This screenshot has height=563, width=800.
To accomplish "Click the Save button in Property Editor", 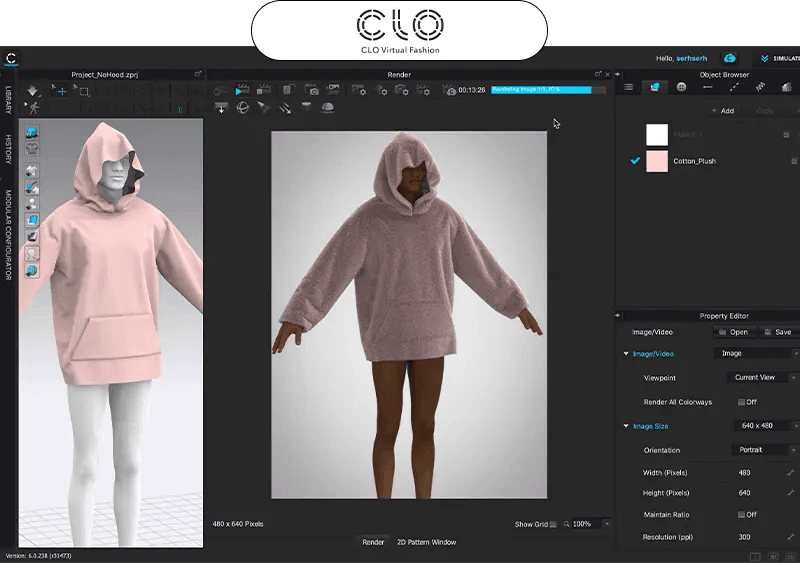I will click(778, 332).
